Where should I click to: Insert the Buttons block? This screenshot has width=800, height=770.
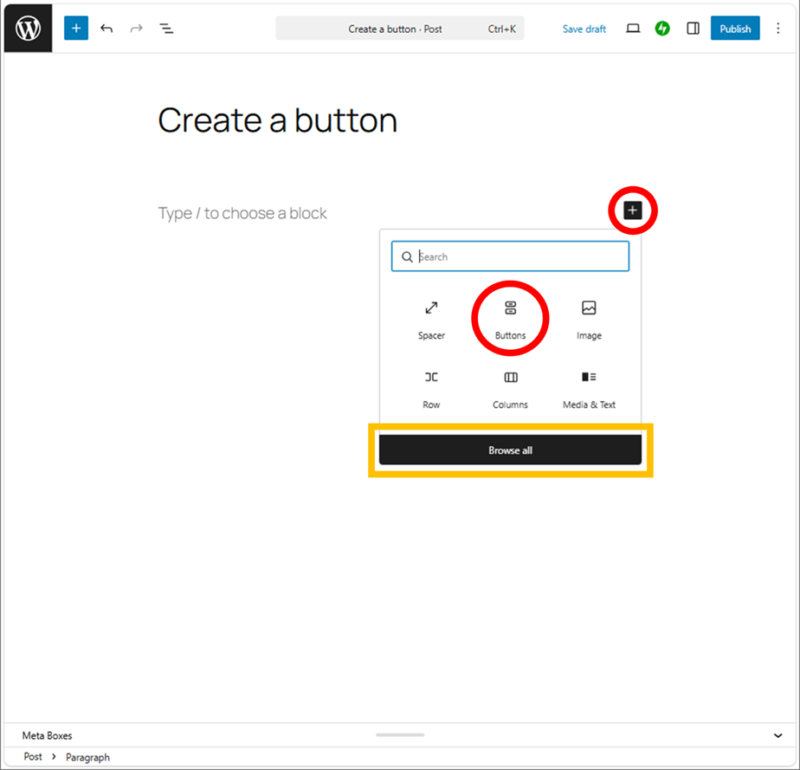[510, 320]
